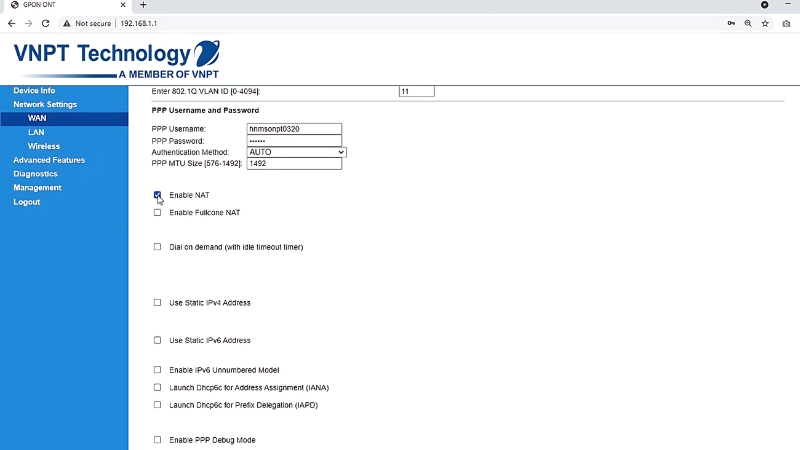The height and width of the screenshot is (450, 800).
Task: Click the browser back arrow
Action: pyautogui.click(x=11, y=23)
